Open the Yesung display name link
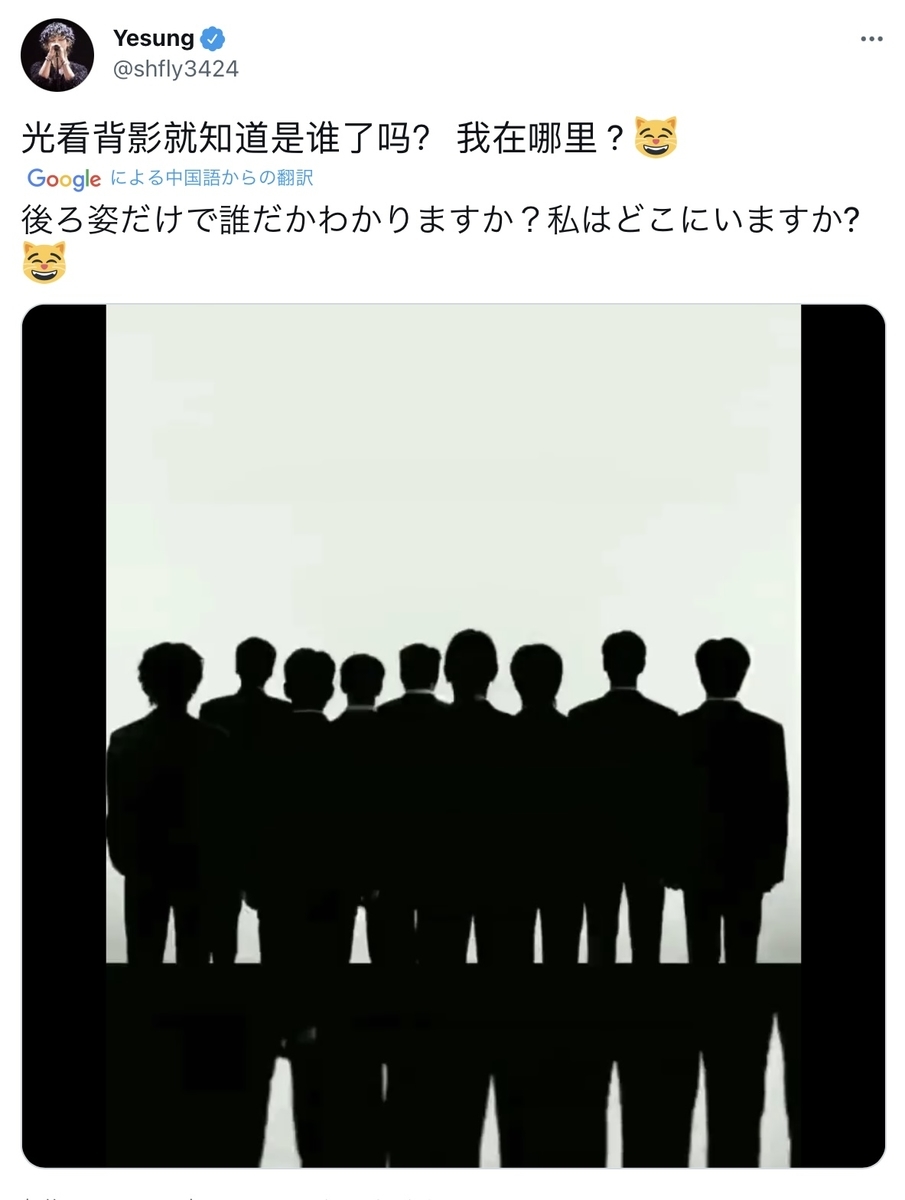 coord(153,39)
